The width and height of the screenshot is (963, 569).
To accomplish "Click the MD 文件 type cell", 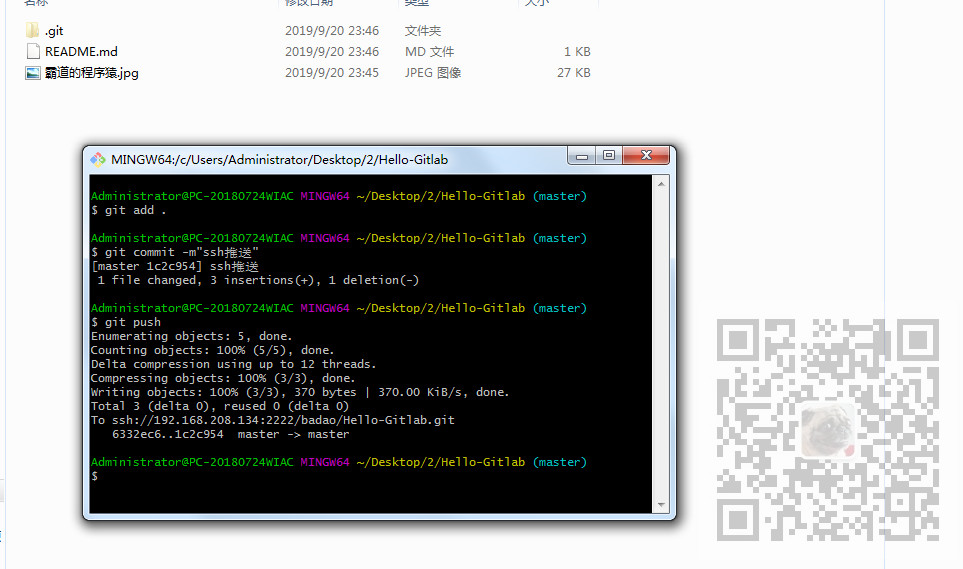I will click(x=429, y=52).
